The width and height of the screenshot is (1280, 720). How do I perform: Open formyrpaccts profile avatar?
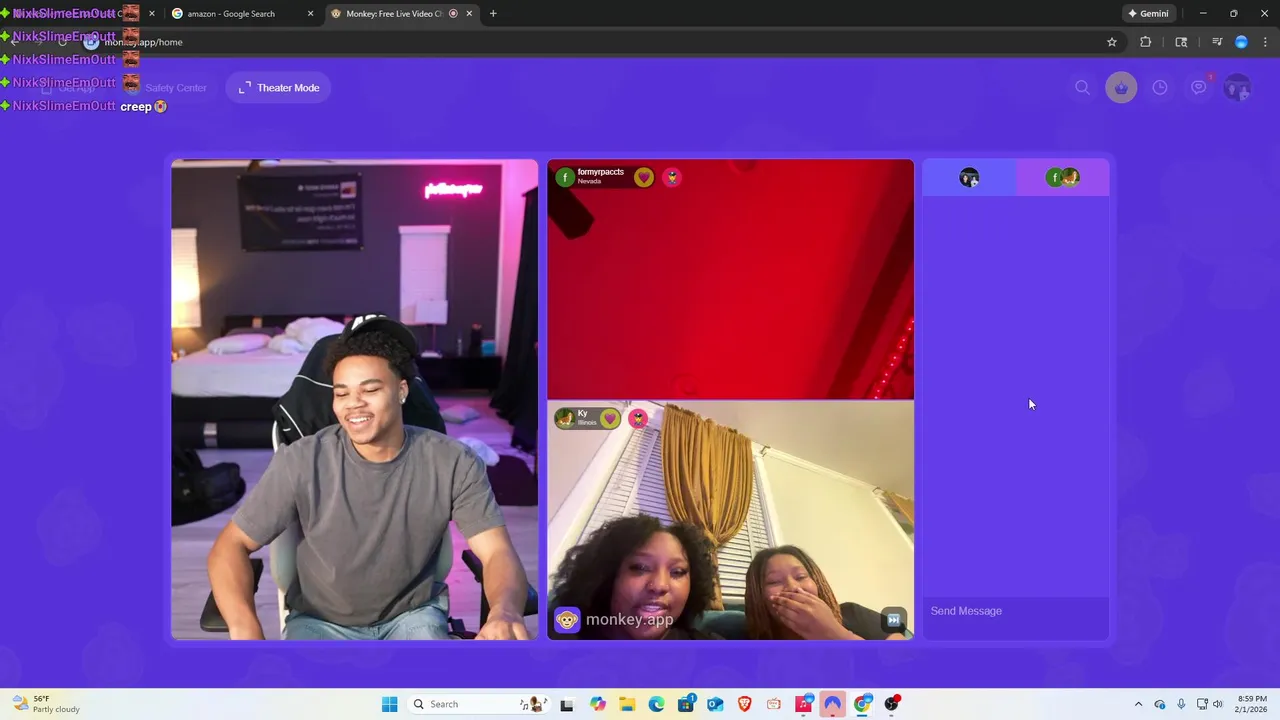coord(565,177)
